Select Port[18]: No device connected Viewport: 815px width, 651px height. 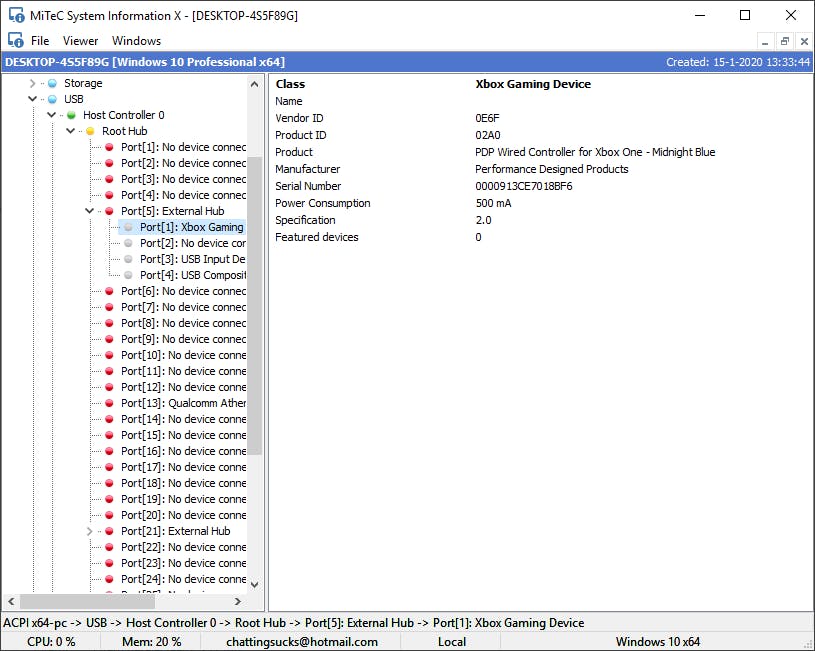pos(183,483)
